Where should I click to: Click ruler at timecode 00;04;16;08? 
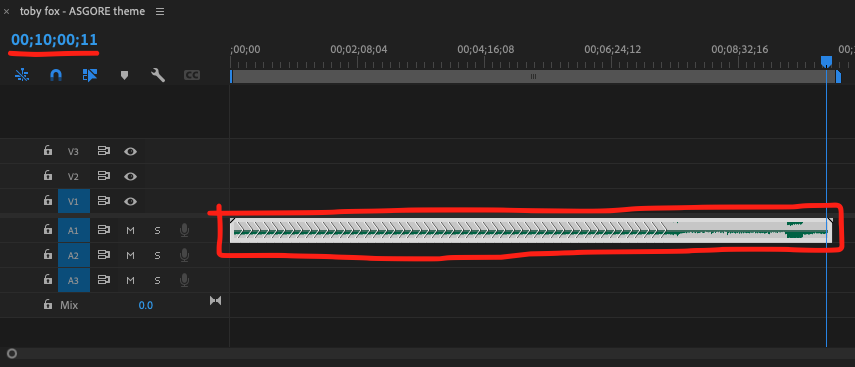coord(486,50)
